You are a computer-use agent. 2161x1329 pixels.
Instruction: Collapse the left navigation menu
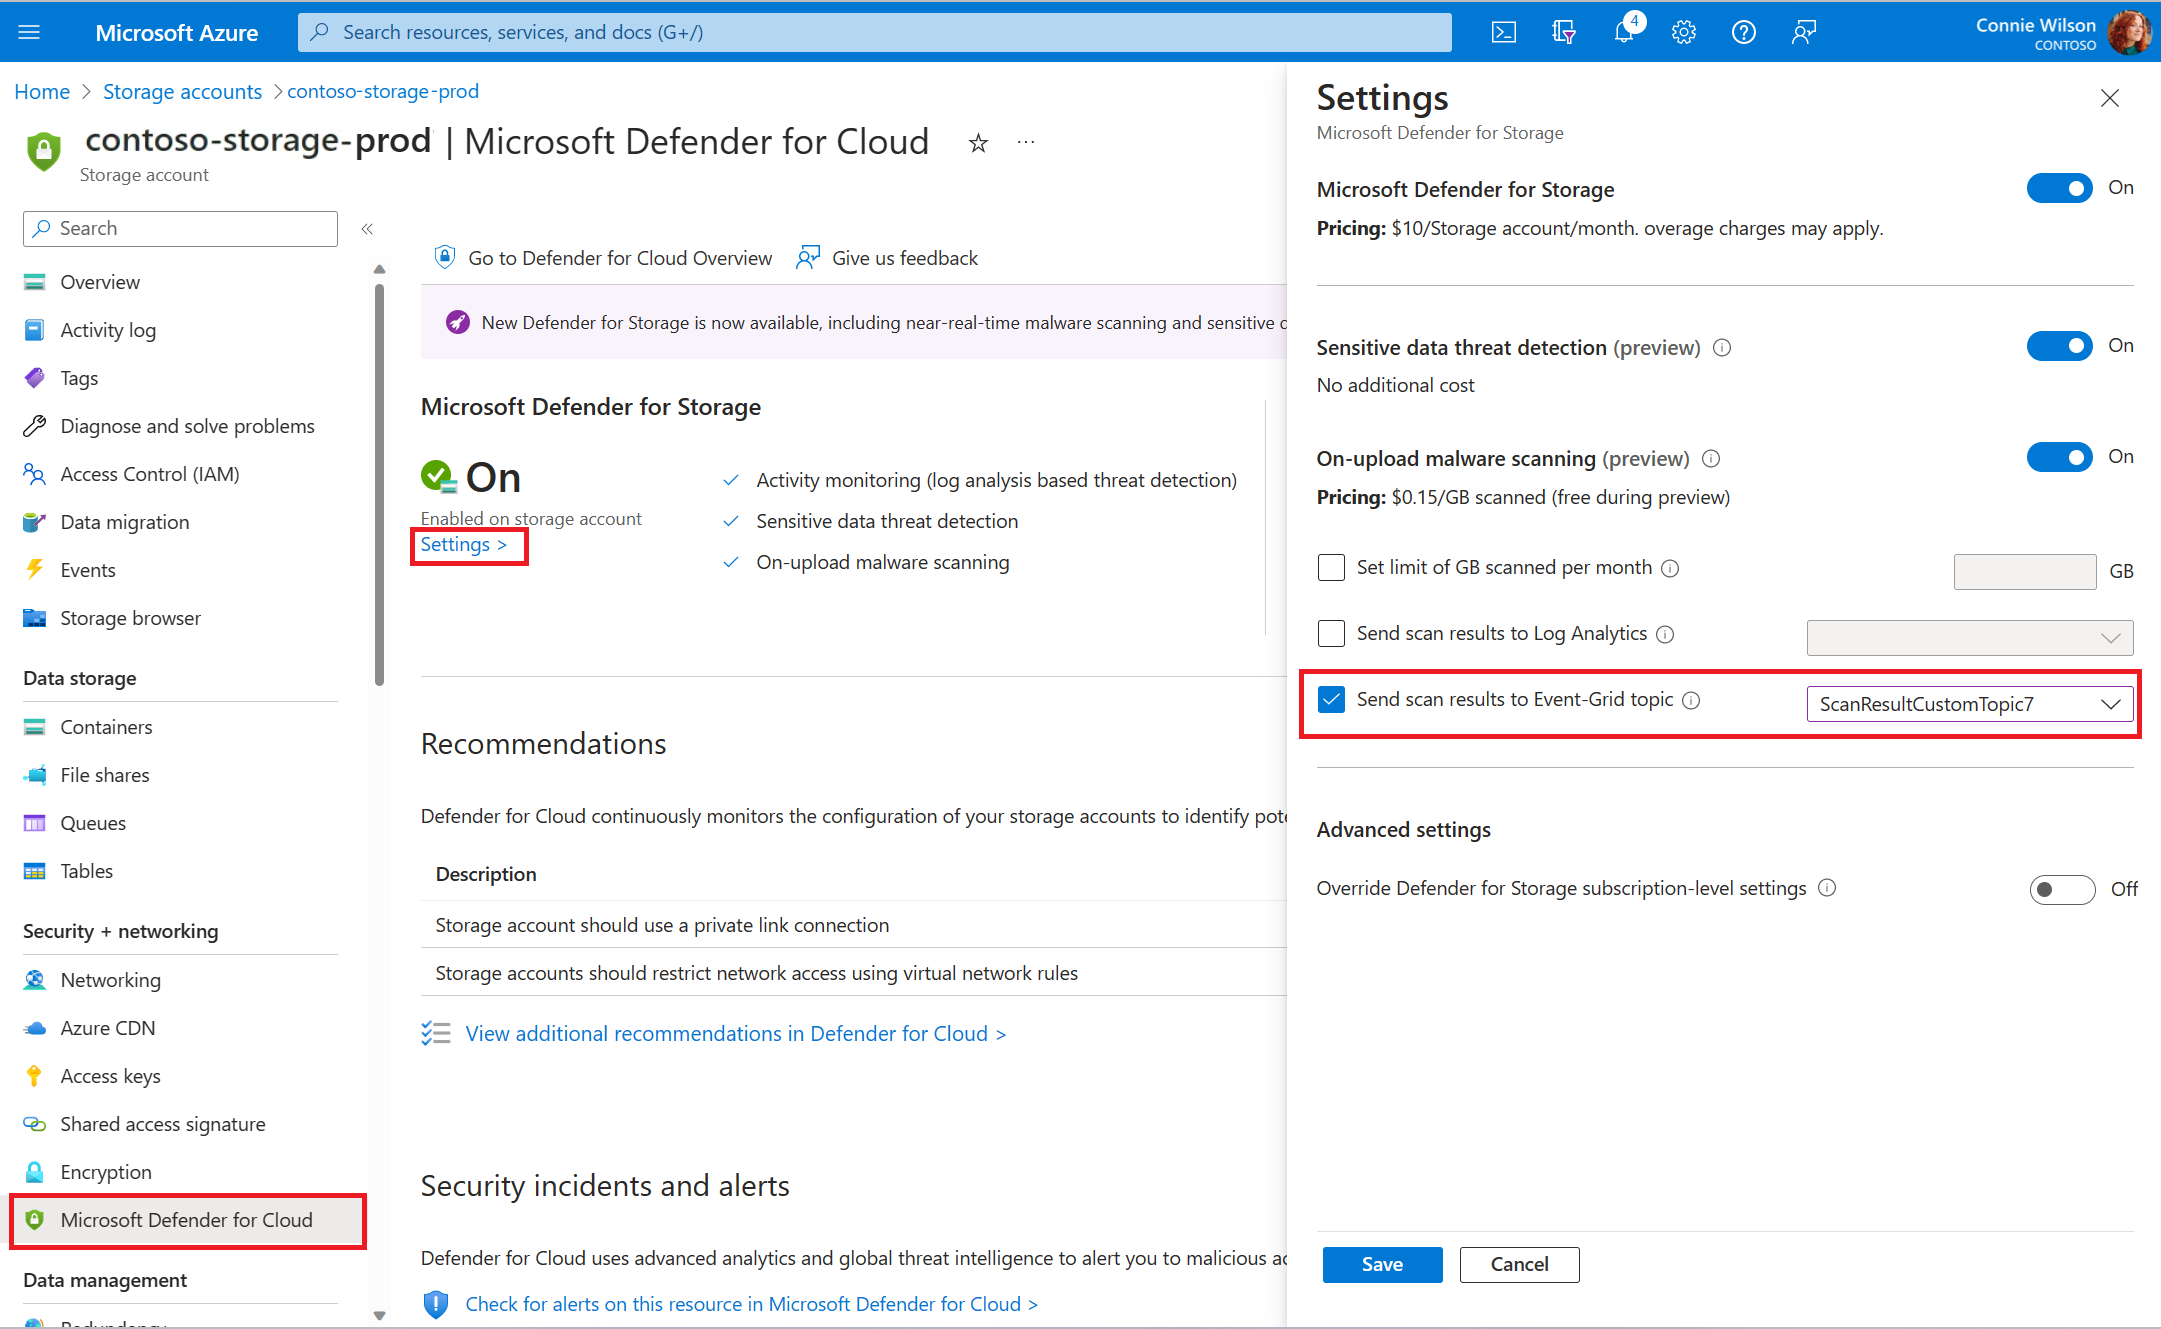(367, 229)
